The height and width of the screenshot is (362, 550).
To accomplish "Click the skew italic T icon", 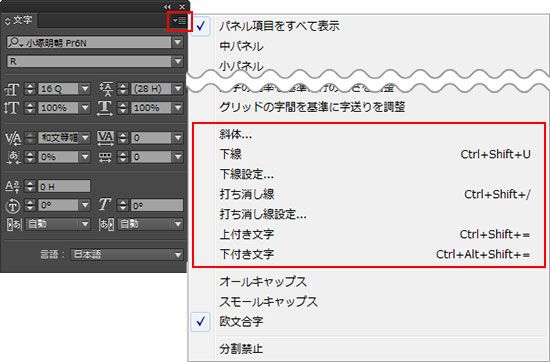I will pyautogui.click(x=105, y=205).
